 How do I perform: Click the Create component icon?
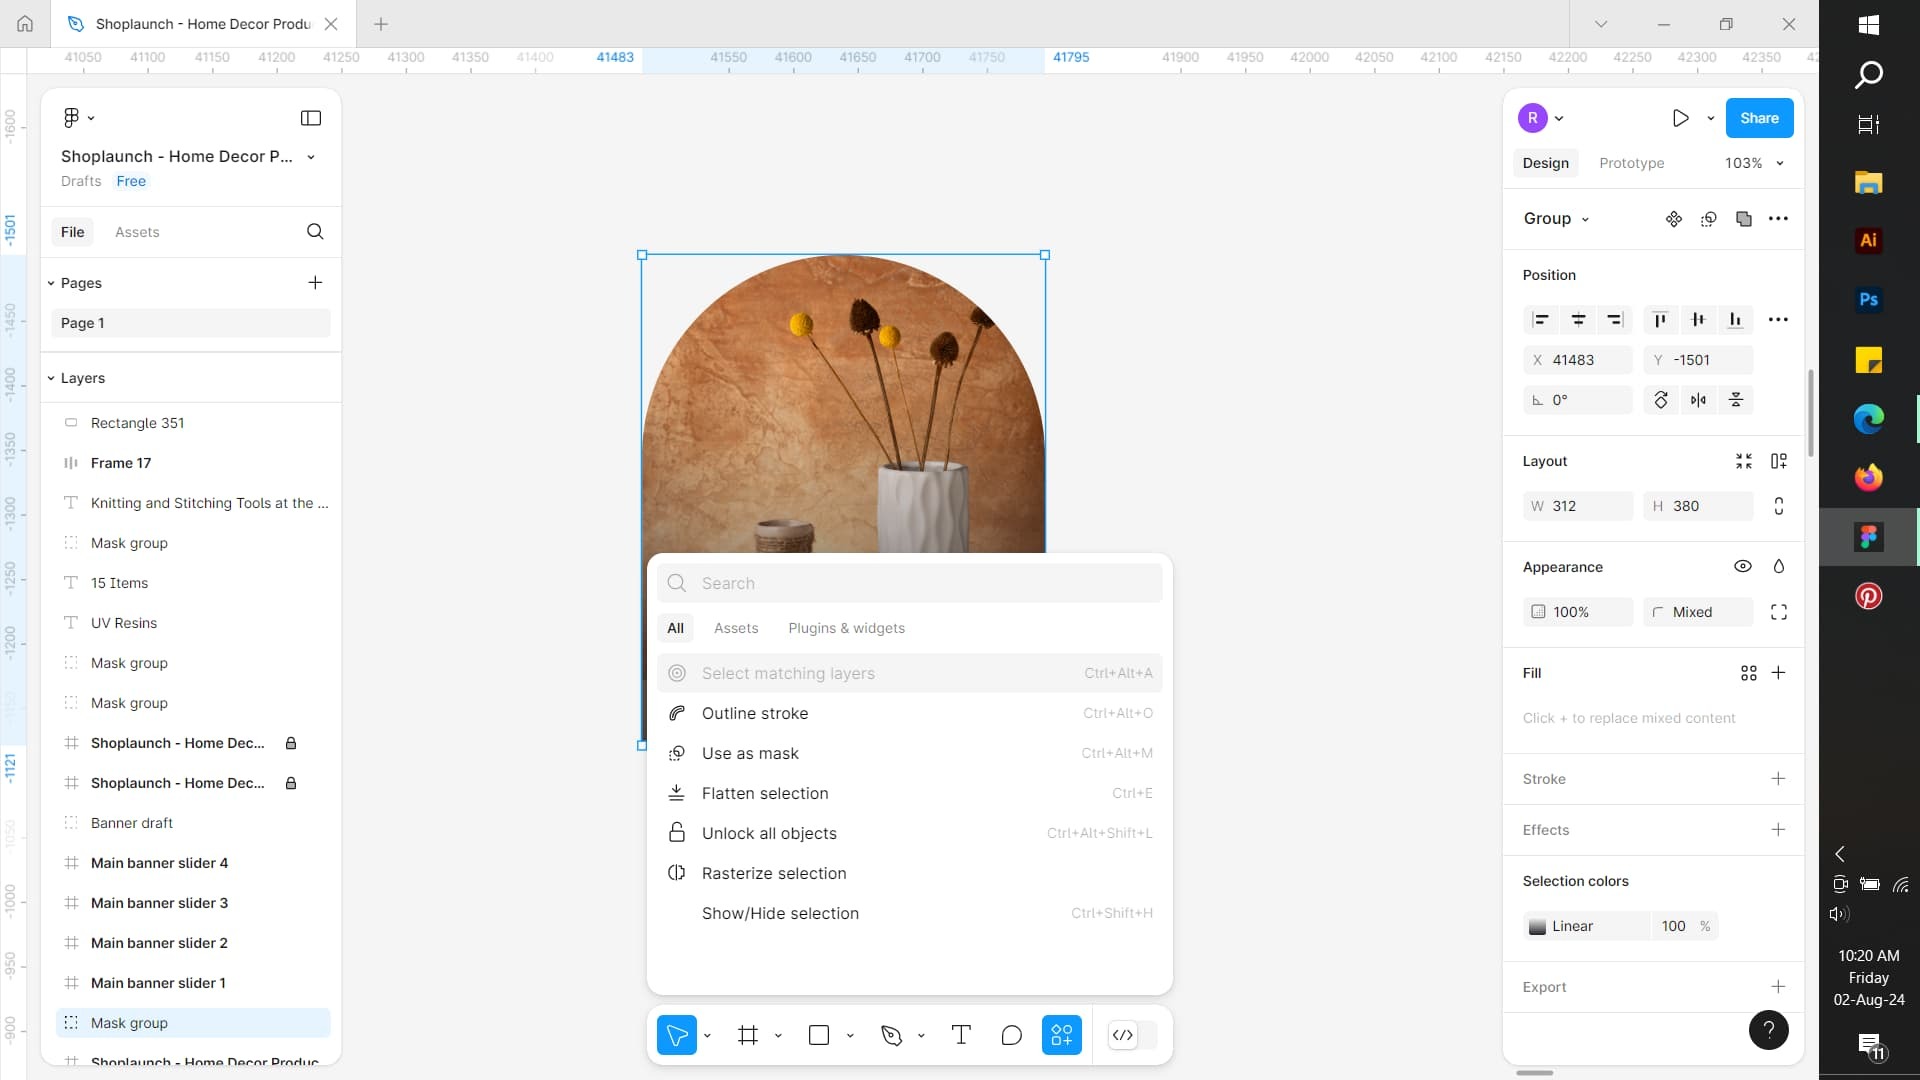click(x=1674, y=219)
